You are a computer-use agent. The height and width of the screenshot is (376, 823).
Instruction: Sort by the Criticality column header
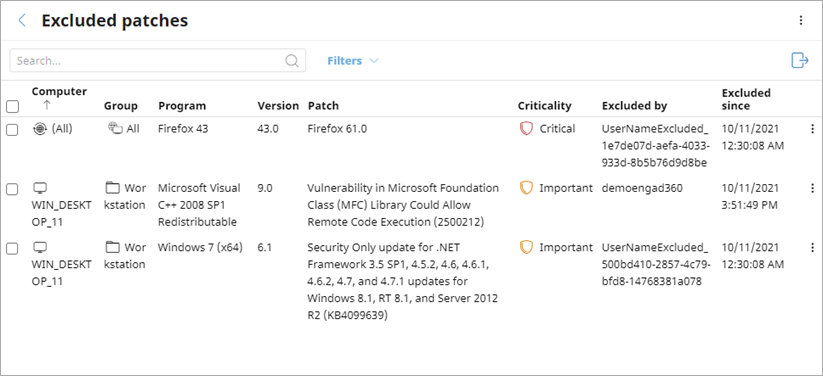[x=544, y=106]
